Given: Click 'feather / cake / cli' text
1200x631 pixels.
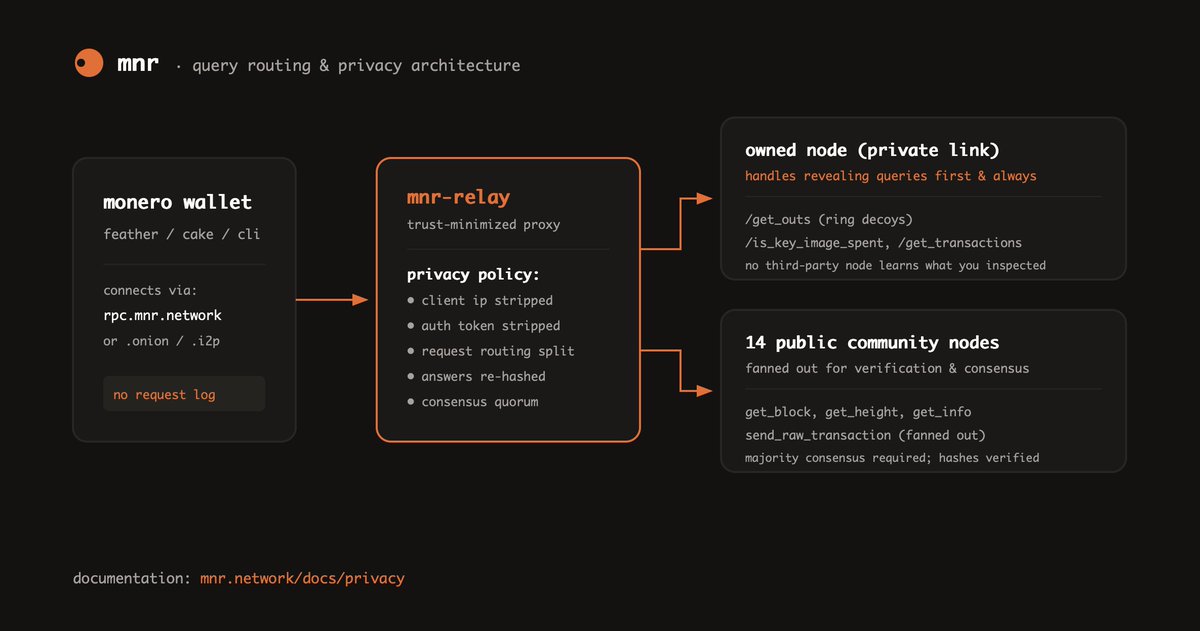Looking at the screenshot, I should pyautogui.click(x=182, y=234).
